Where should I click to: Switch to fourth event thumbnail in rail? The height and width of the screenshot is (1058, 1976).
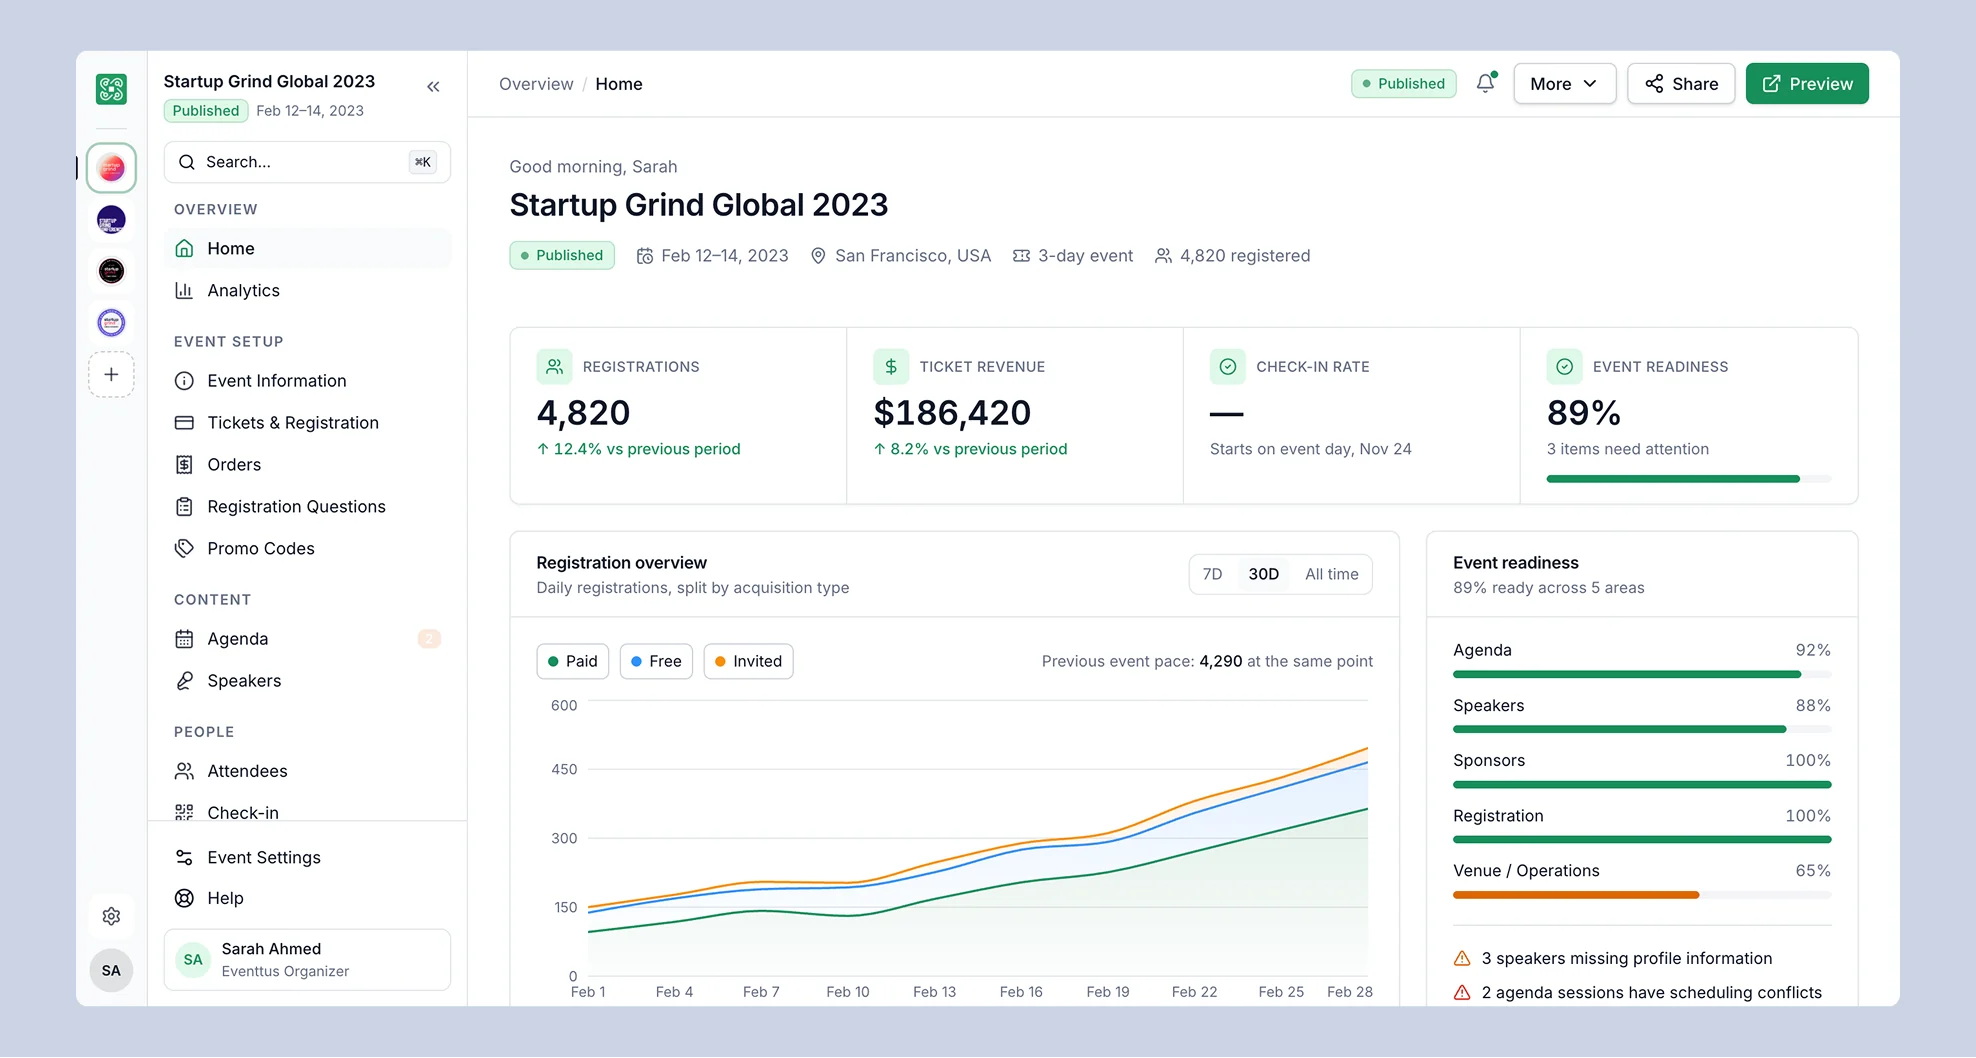111,323
